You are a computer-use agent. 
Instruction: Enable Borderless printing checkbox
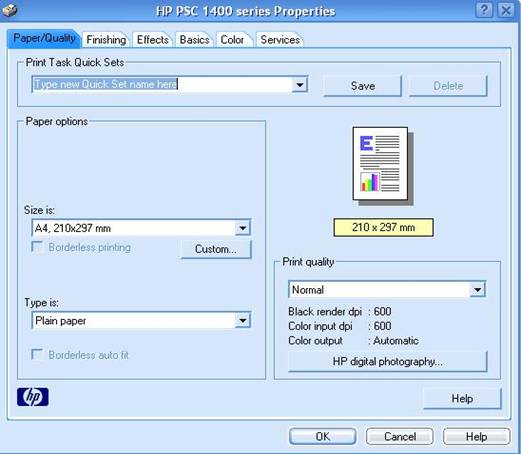[37, 247]
